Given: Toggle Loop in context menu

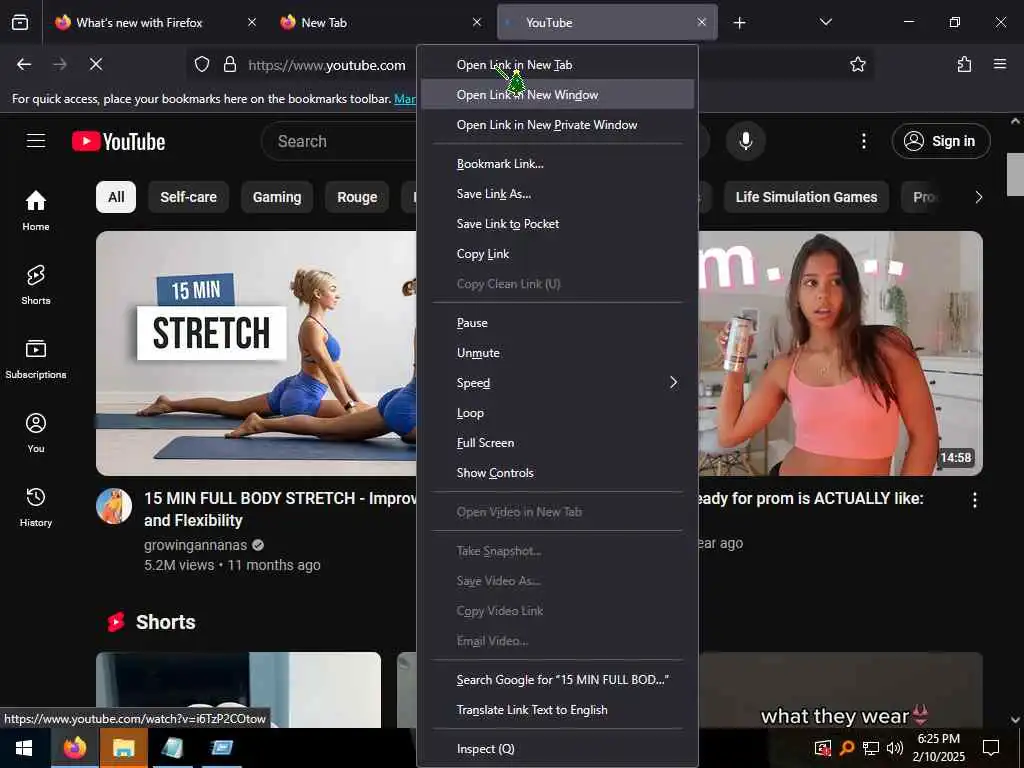Looking at the screenshot, I should 557,413.
